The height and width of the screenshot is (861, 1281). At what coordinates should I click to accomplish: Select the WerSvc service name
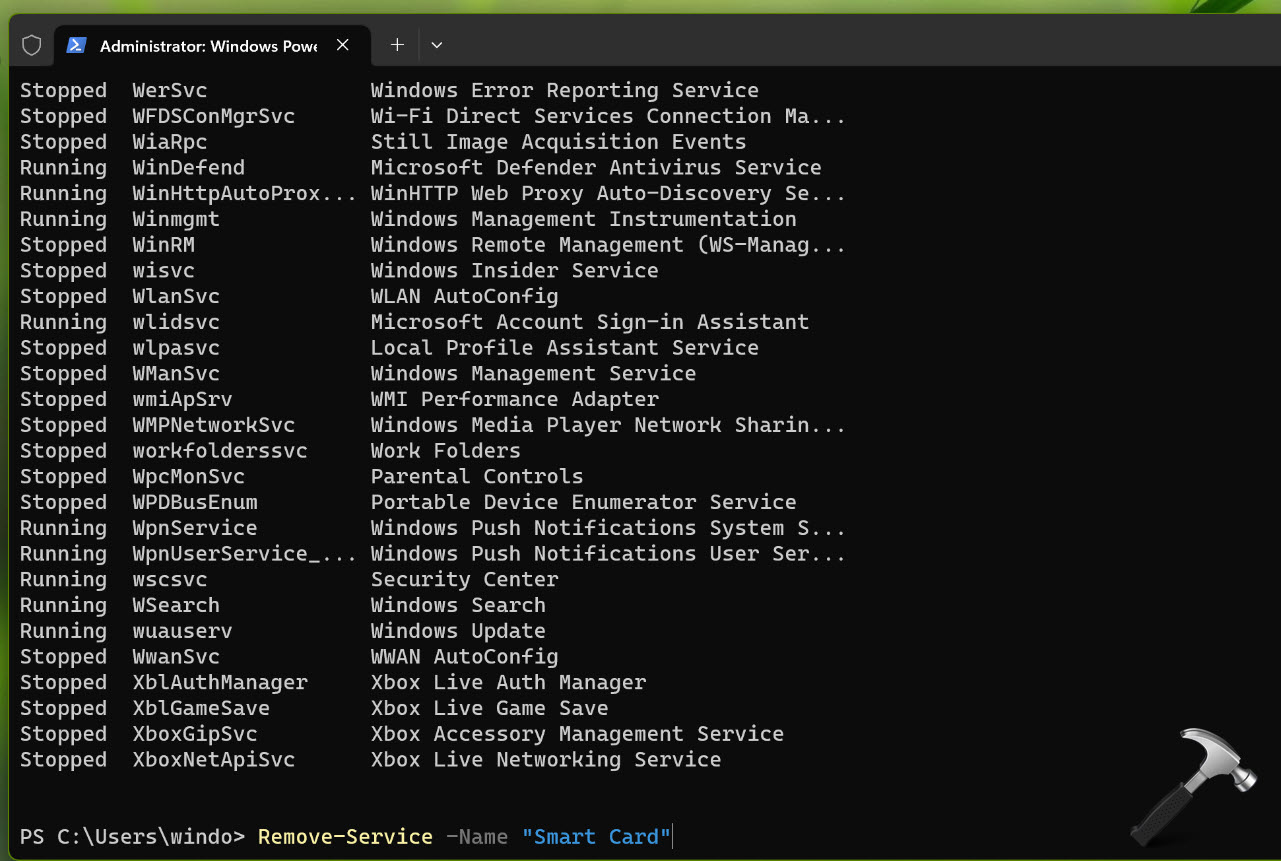(x=170, y=91)
